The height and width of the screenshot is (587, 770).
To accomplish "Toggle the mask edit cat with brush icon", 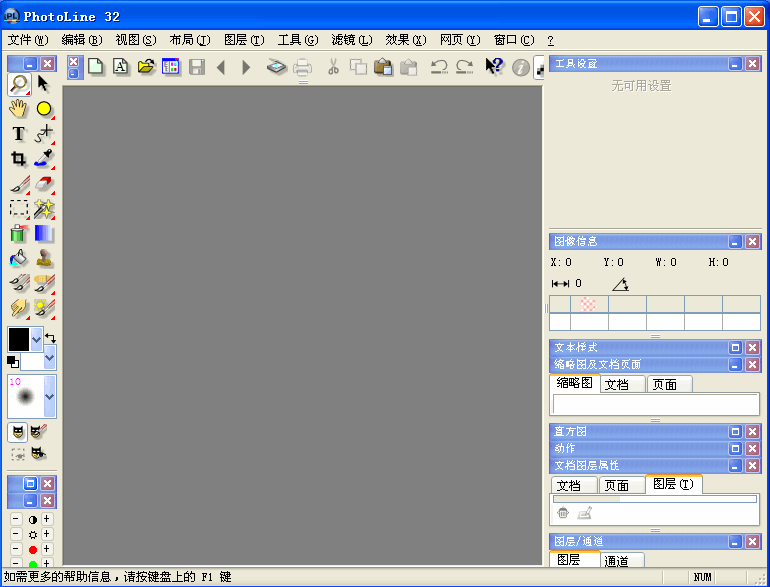I will 38,432.
